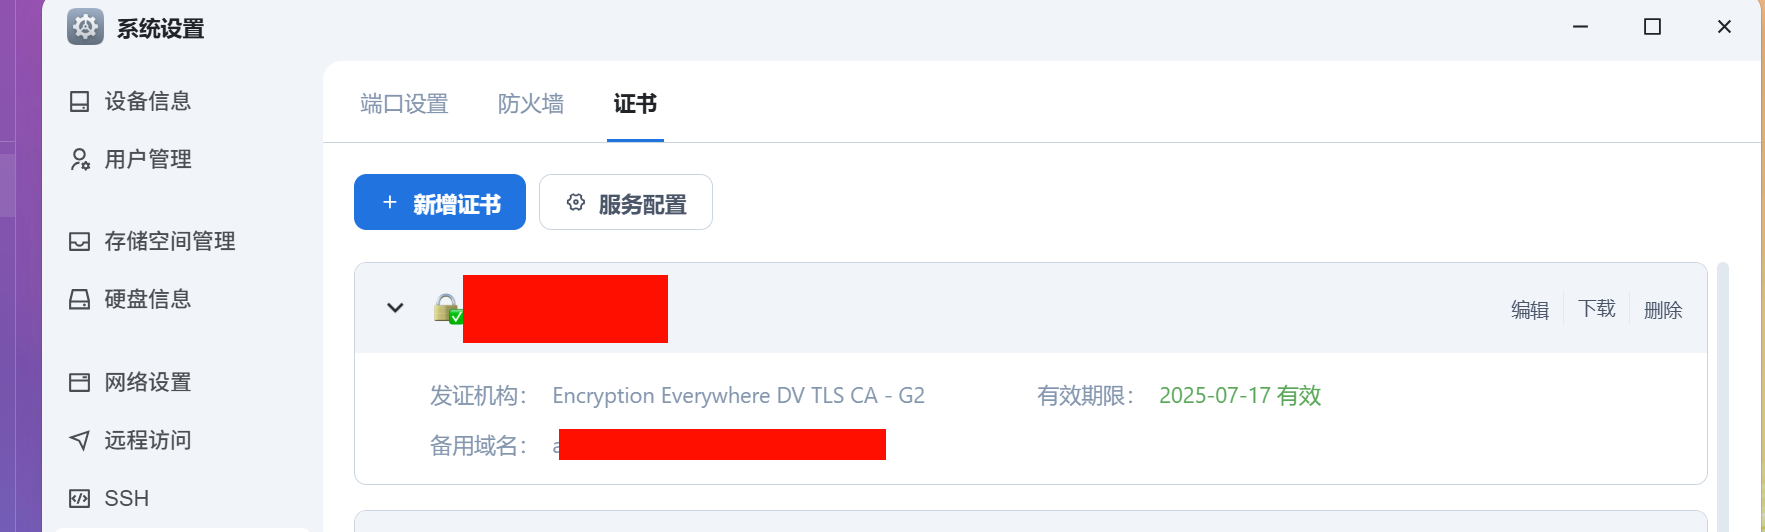Switch to the 防火墙 tab
This screenshot has height=532, width=1765.
coord(531,104)
